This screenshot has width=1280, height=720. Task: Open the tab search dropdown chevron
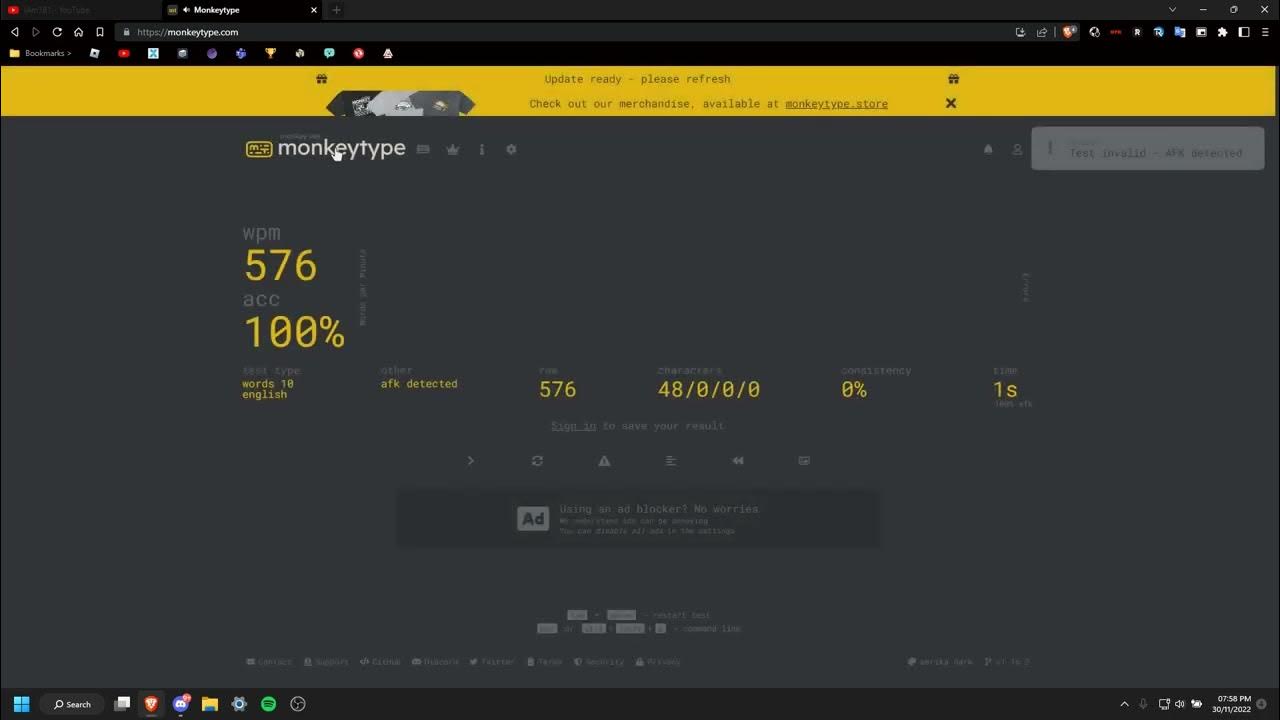pos(1173,10)
